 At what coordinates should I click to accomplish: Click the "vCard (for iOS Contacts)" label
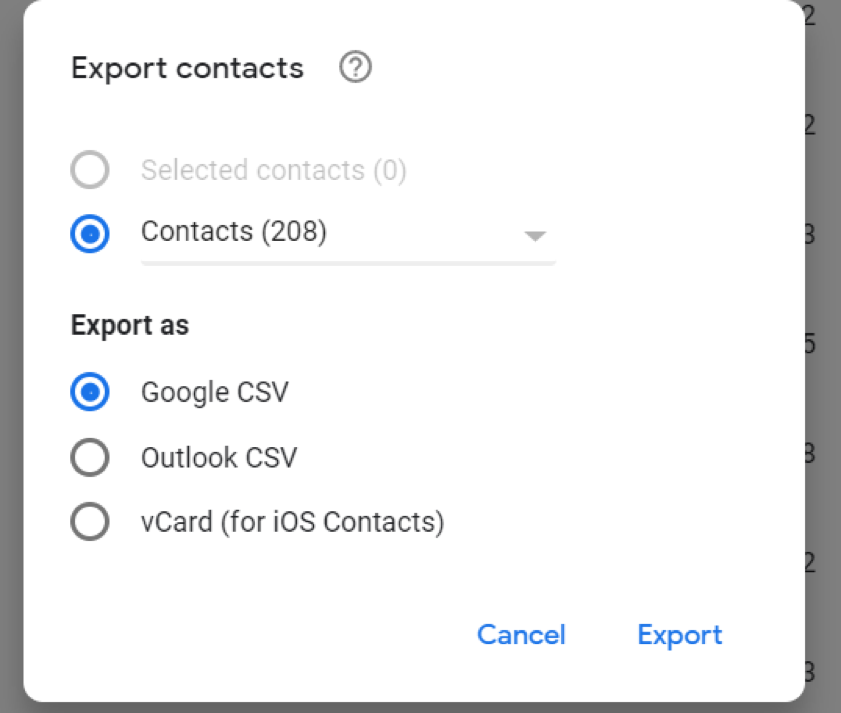pos(292,522)
